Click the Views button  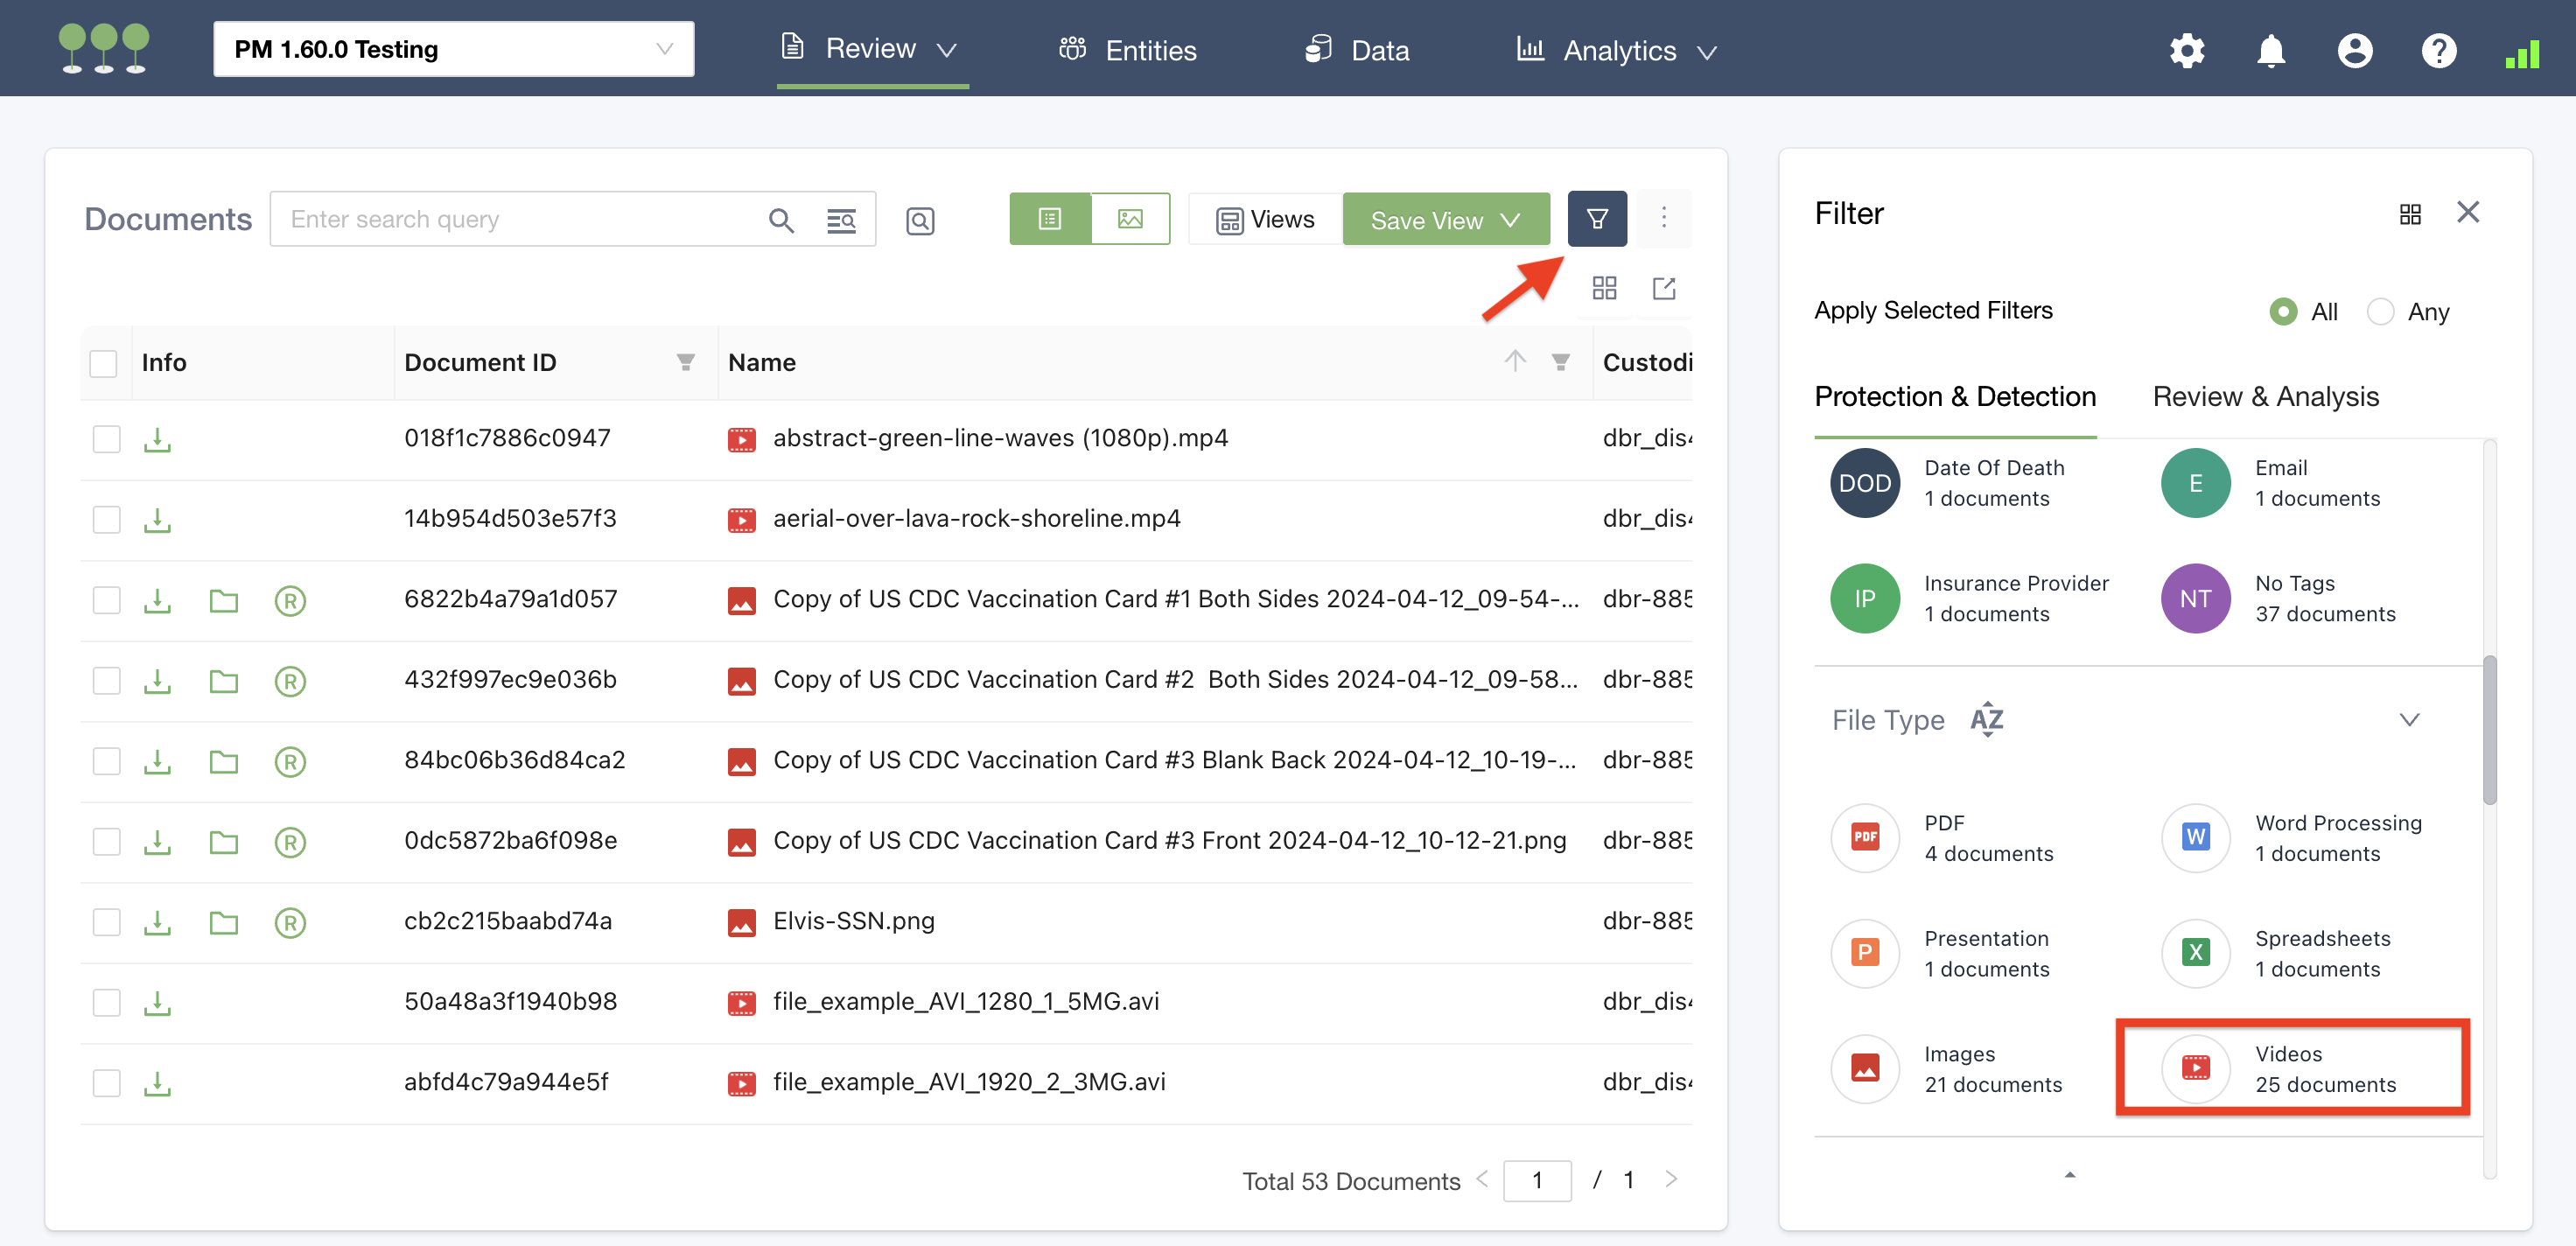1265,220
